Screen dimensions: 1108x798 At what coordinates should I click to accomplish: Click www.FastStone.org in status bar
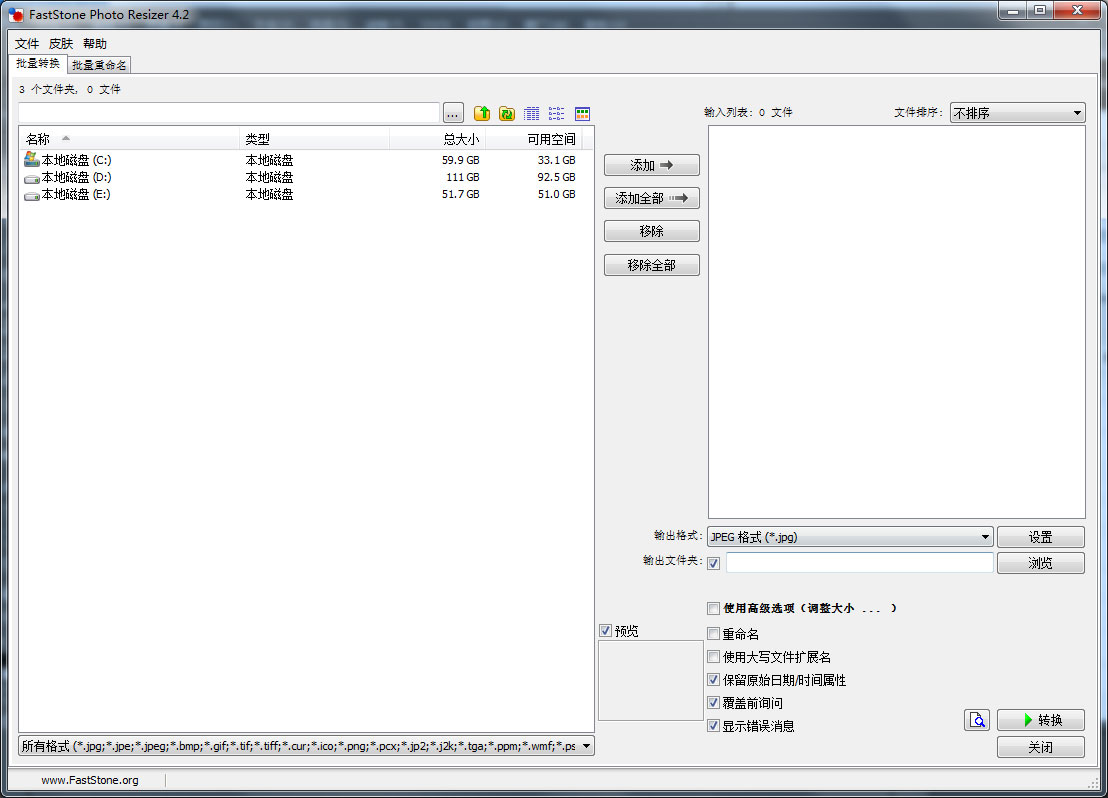coord(90,780)
